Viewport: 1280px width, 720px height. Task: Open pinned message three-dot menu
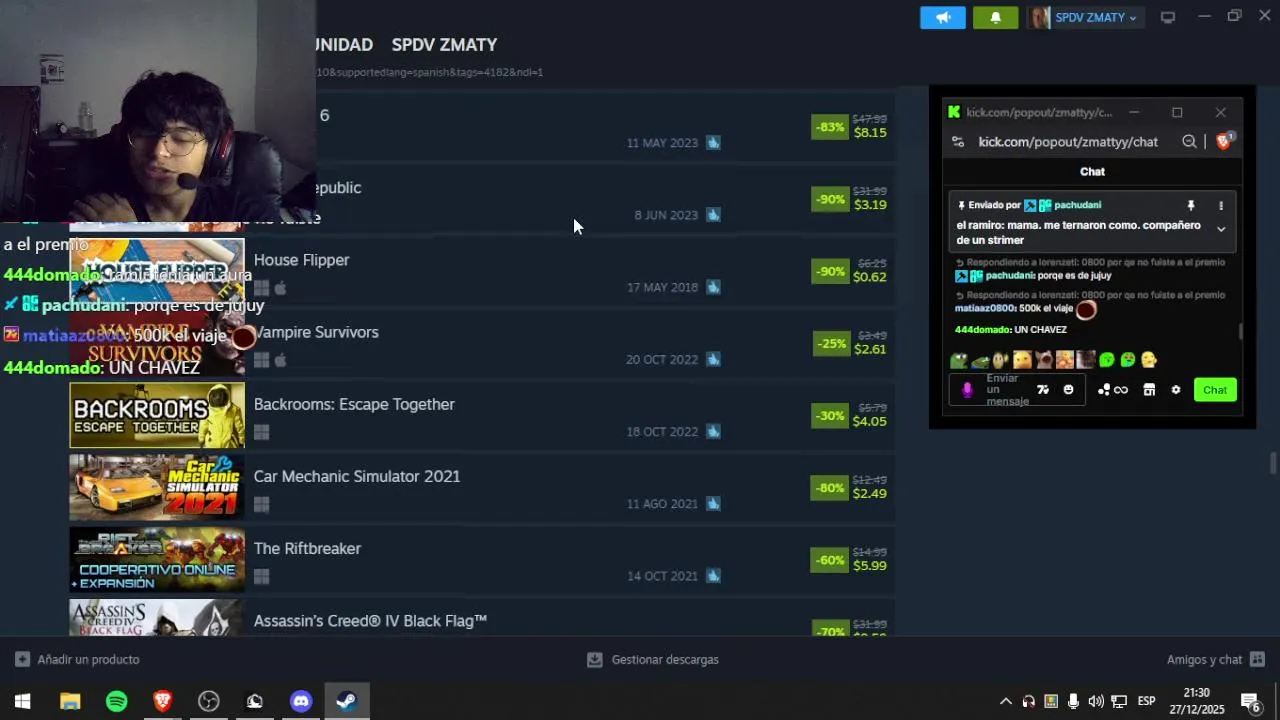(x=1221, y=205)
